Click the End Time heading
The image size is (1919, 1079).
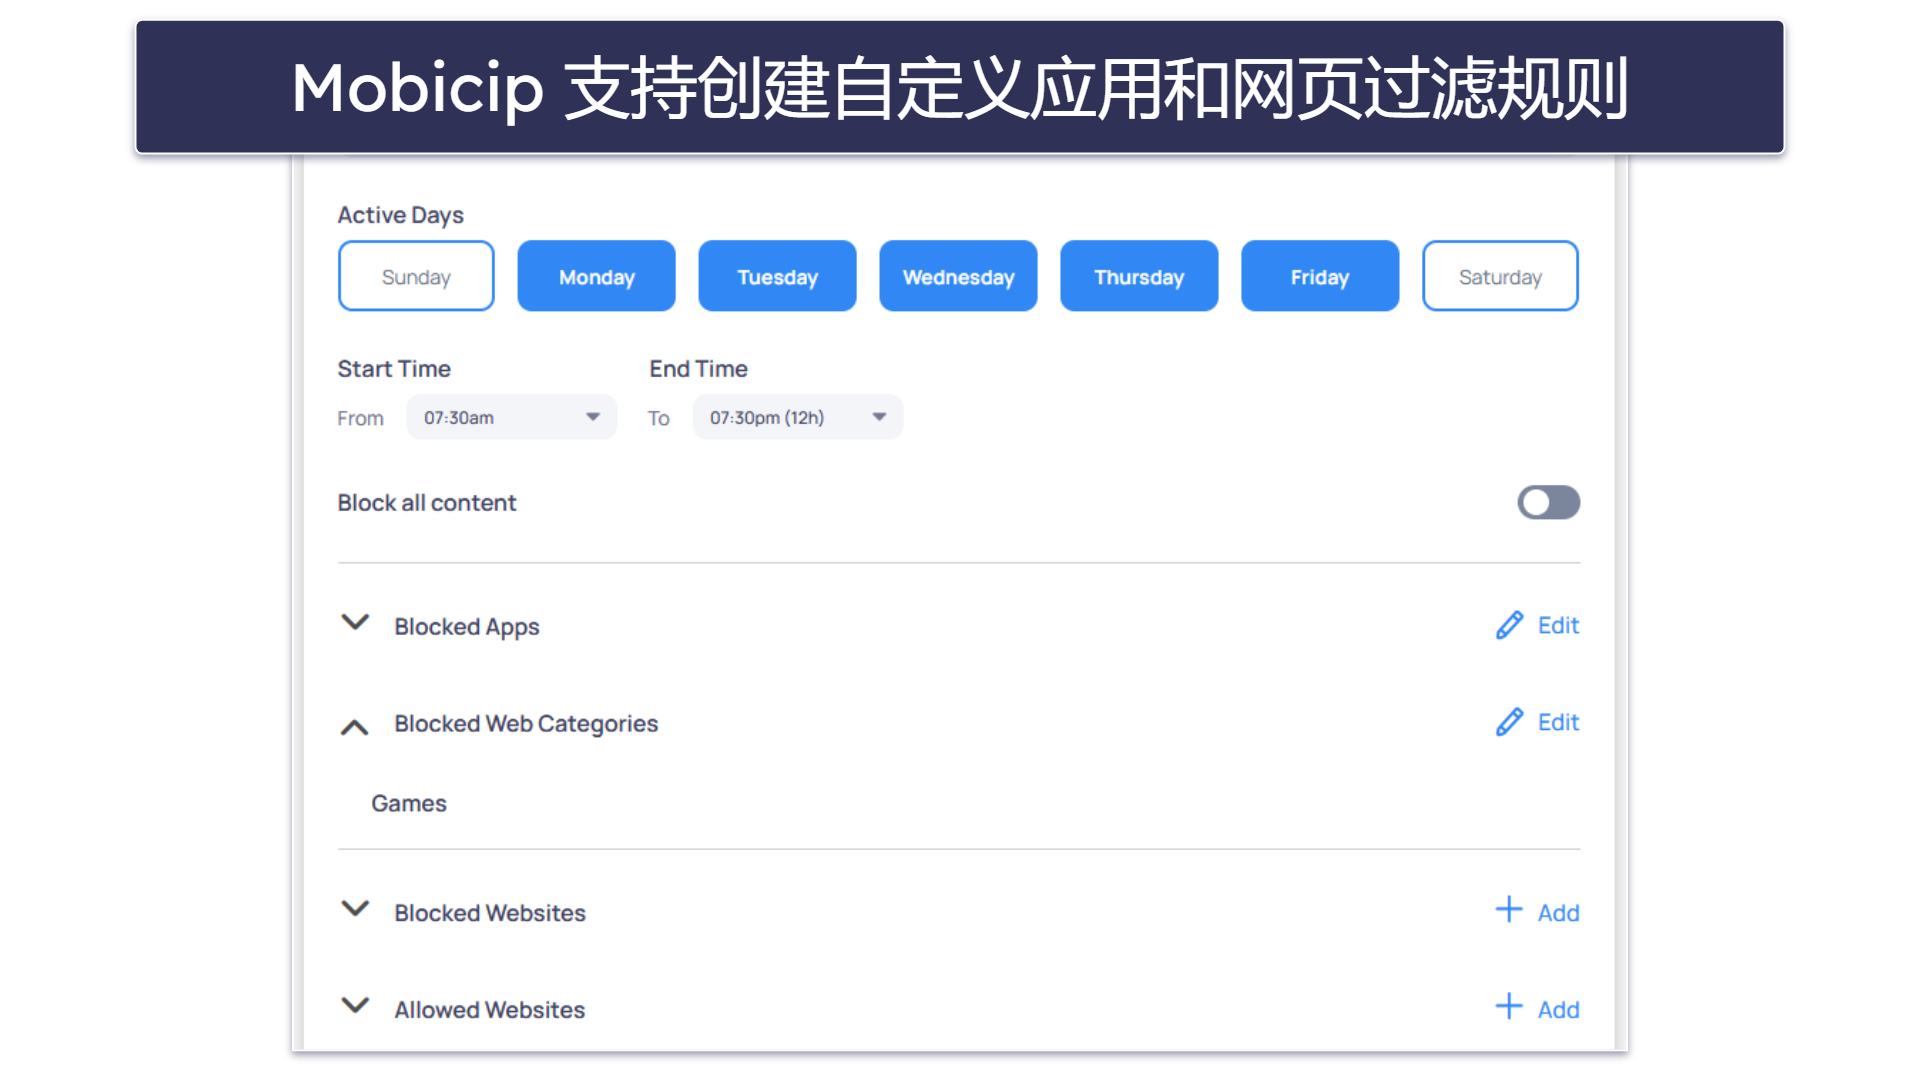698,369
